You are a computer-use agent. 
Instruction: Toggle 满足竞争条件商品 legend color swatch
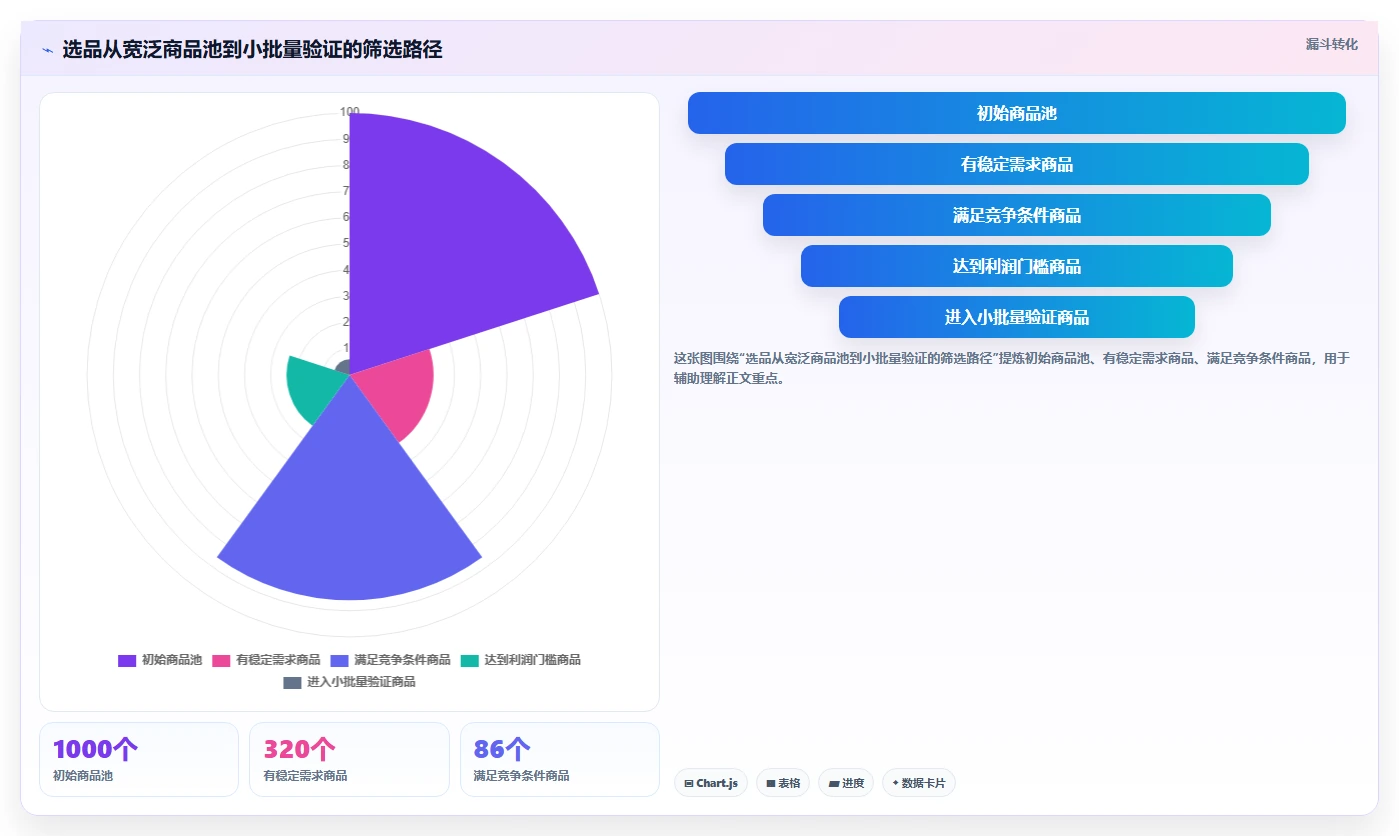pos(339,660)
